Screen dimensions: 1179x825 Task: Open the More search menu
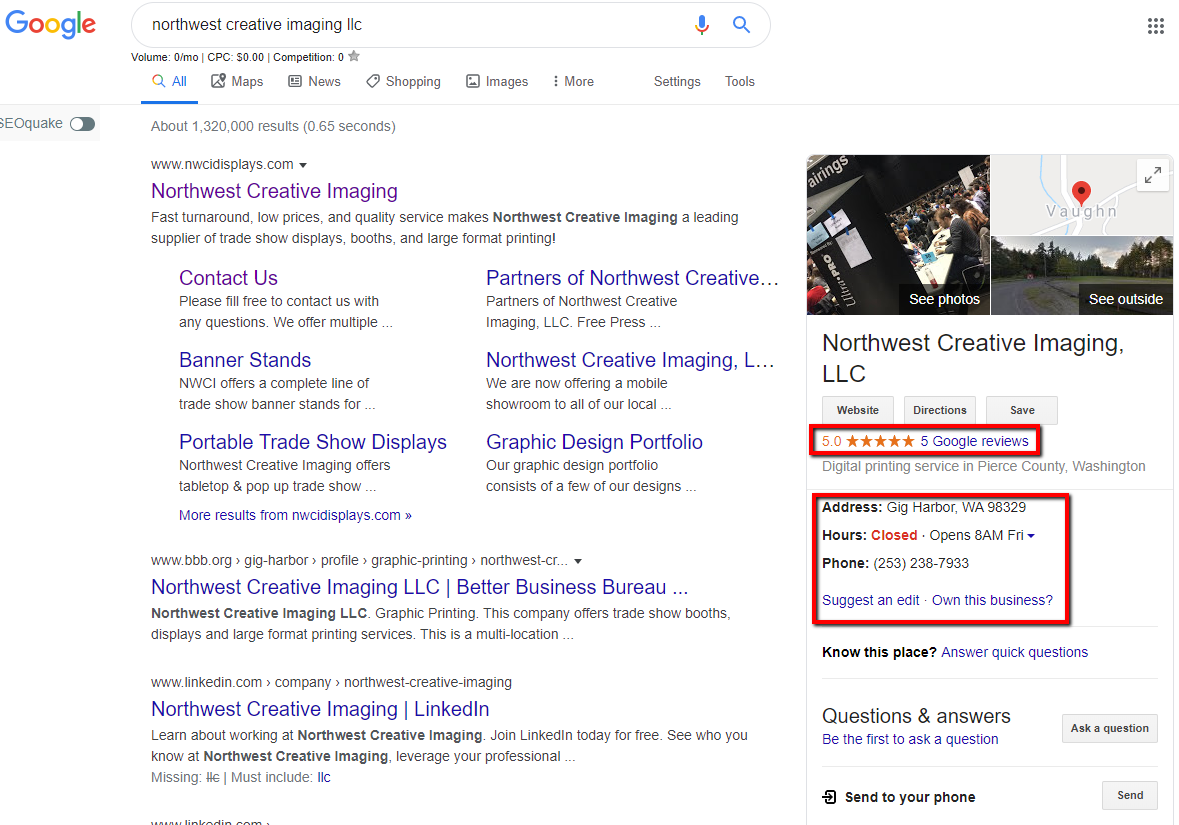573,81
